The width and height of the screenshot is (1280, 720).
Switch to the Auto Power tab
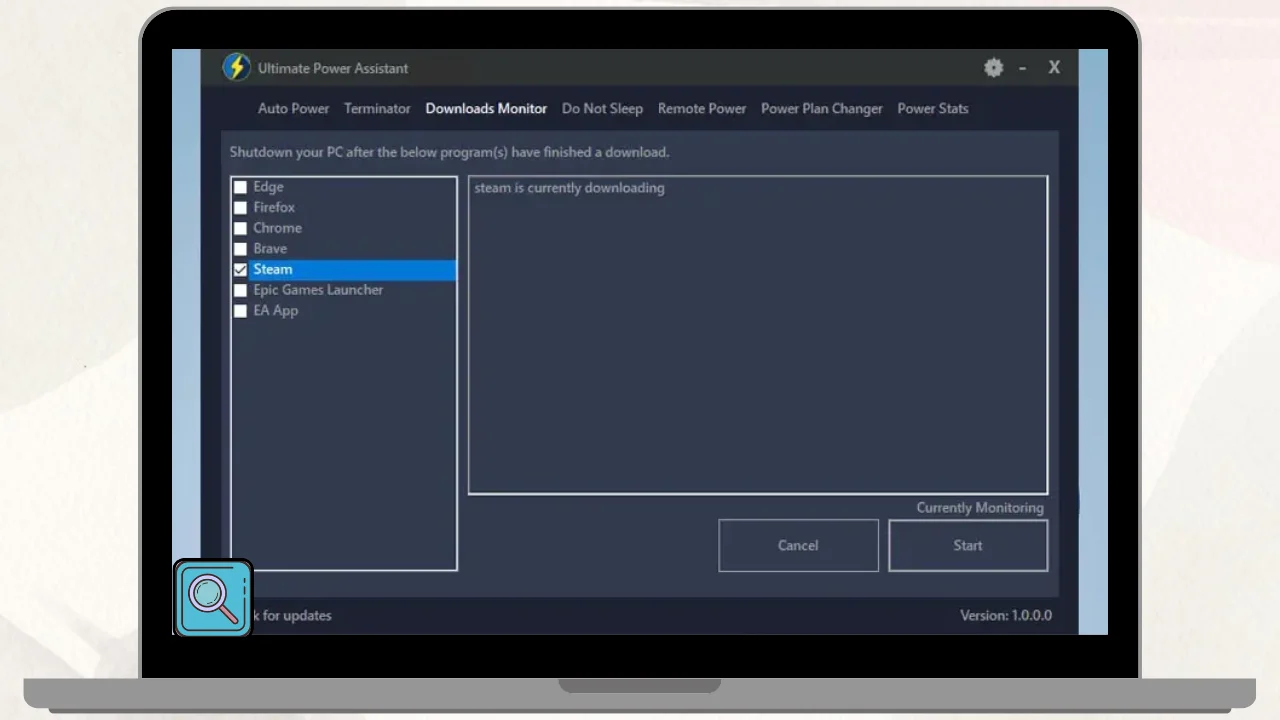(x=293, y=109)
